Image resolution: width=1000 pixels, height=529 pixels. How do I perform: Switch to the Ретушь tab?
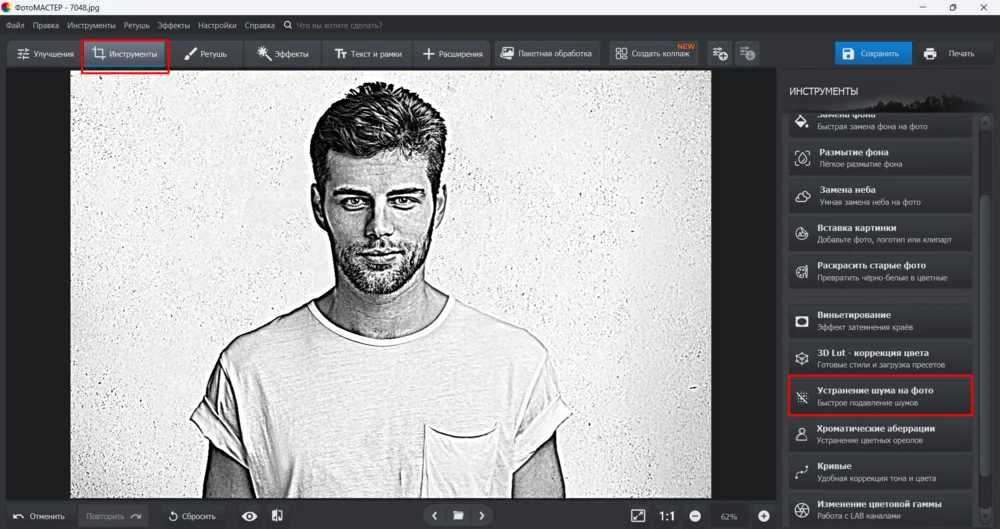[x=206, y=54]
